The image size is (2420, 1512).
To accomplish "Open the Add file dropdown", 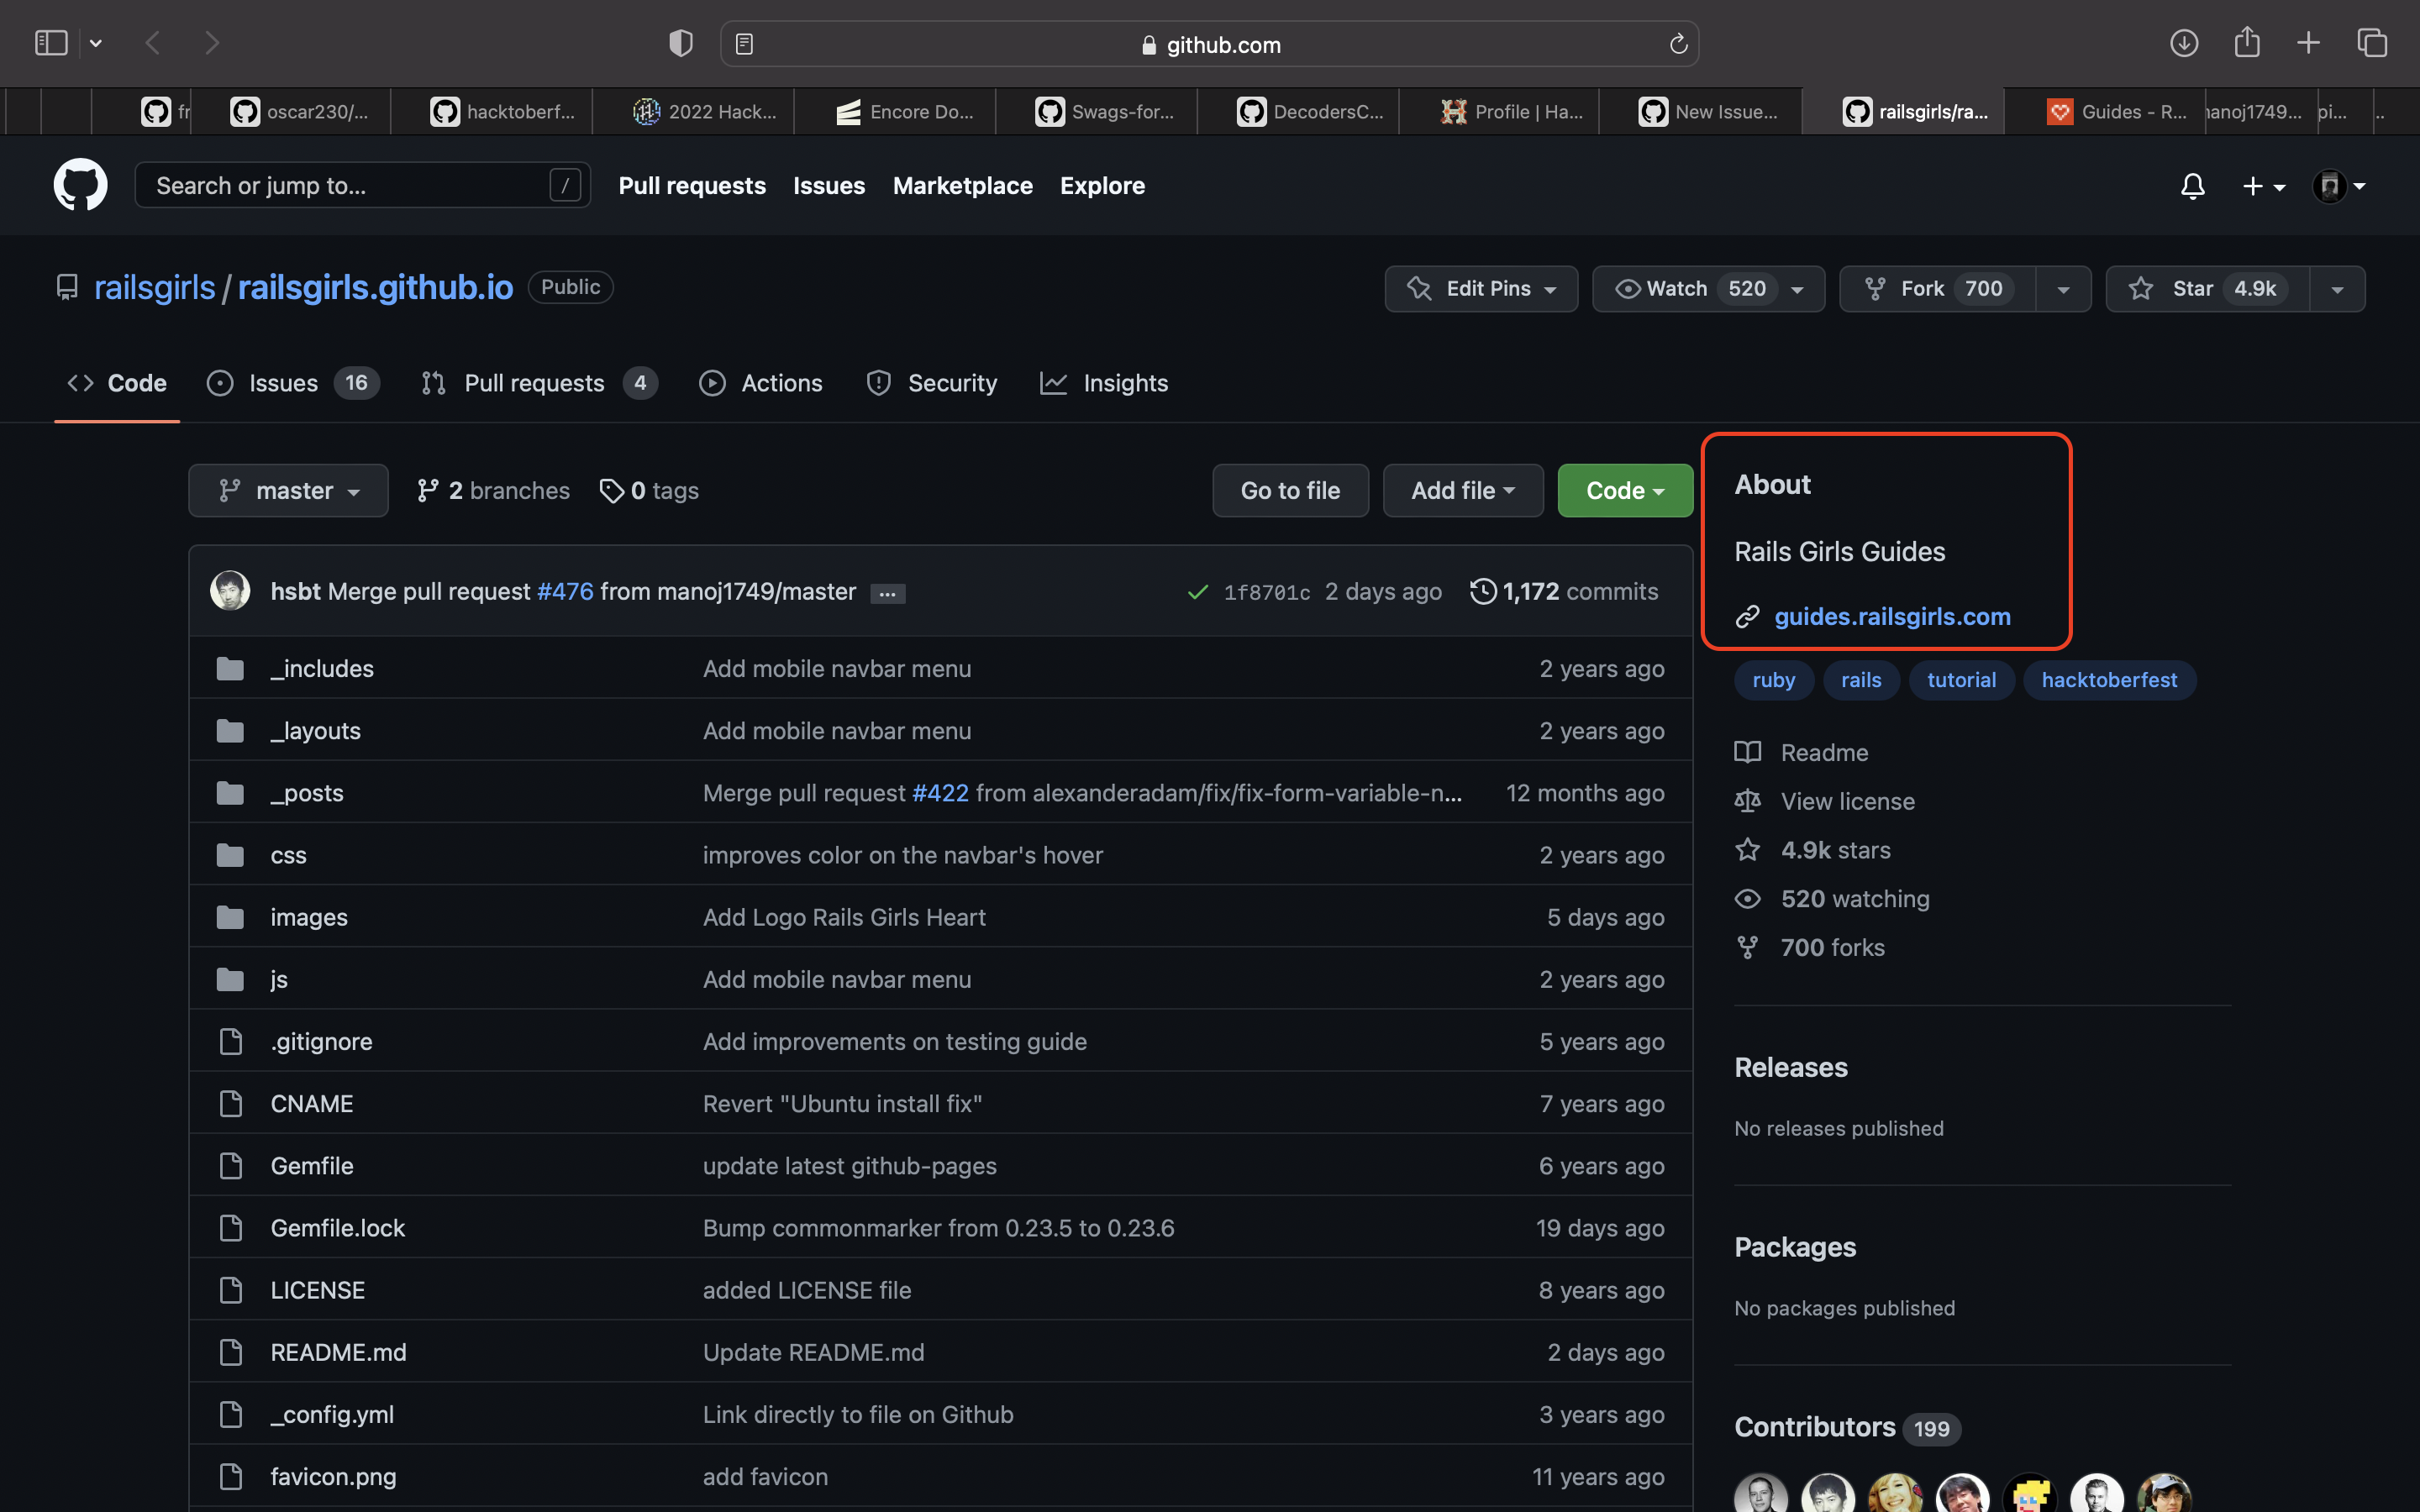I will 1462,490.
